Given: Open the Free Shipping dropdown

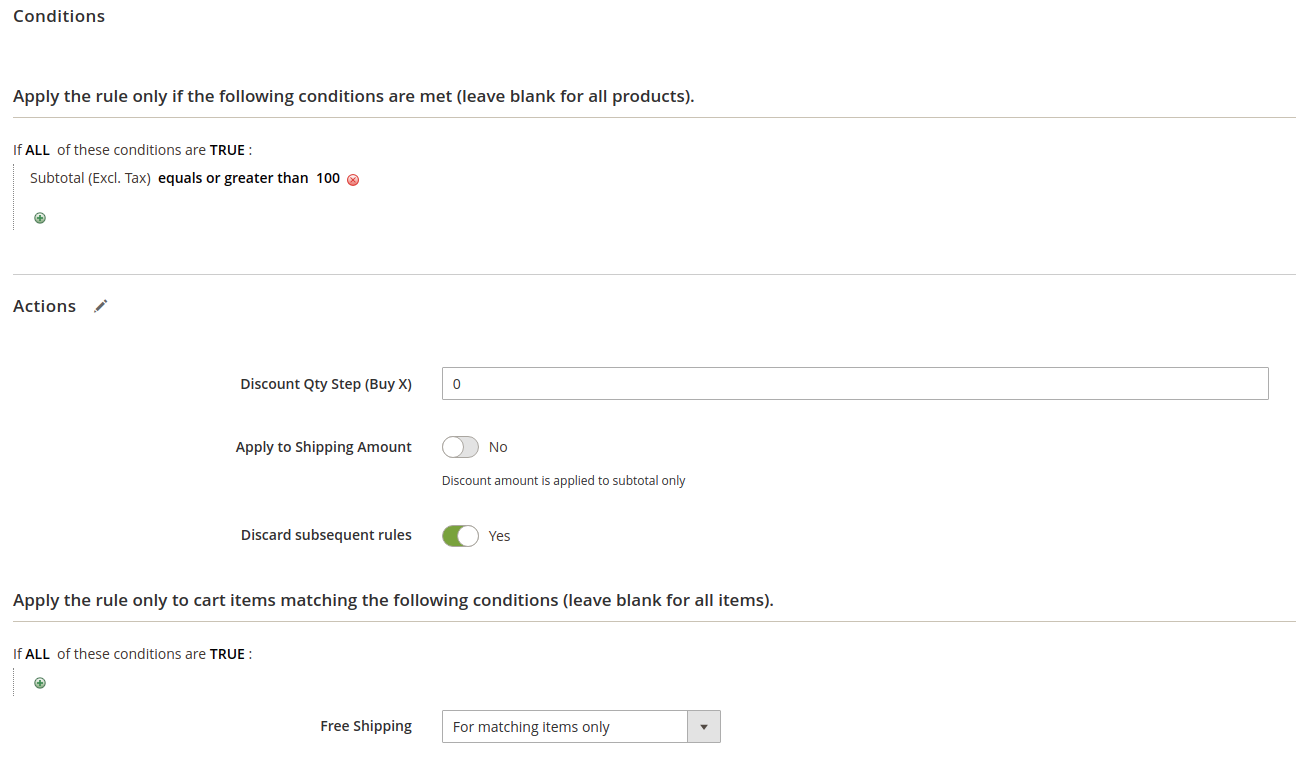Looking at the screenshot, I should click(704, 726).
